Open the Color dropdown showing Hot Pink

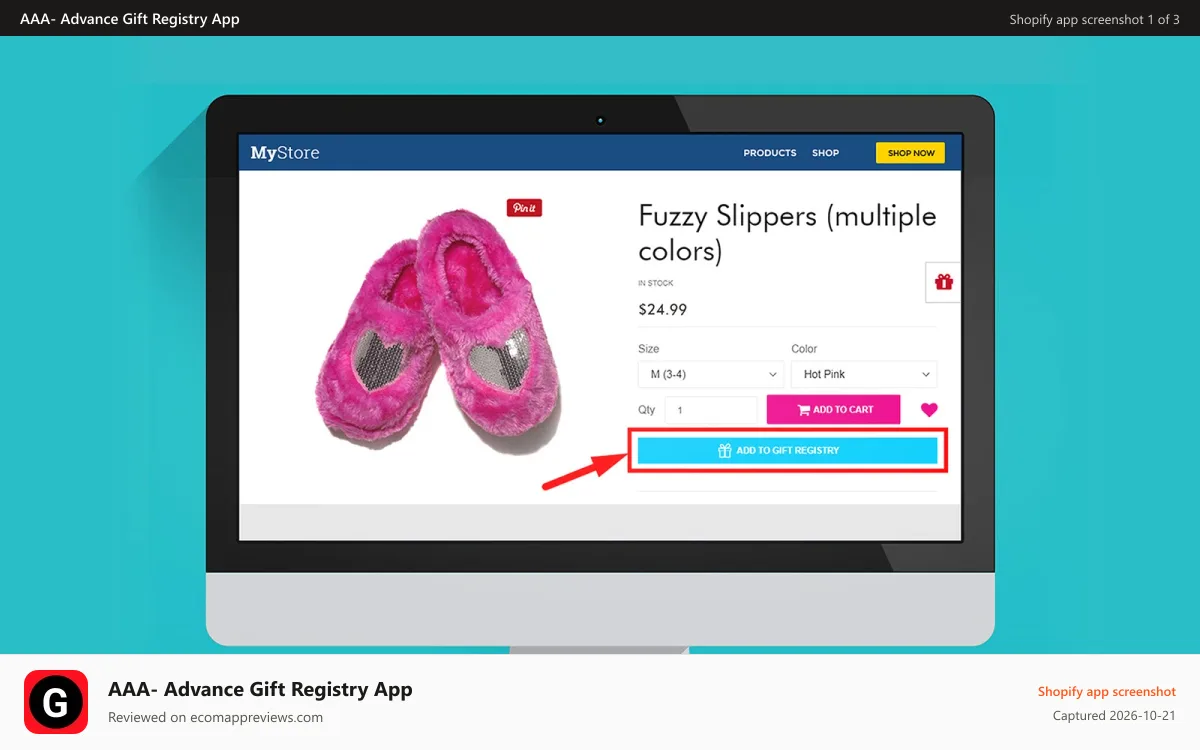coord(864,374)
